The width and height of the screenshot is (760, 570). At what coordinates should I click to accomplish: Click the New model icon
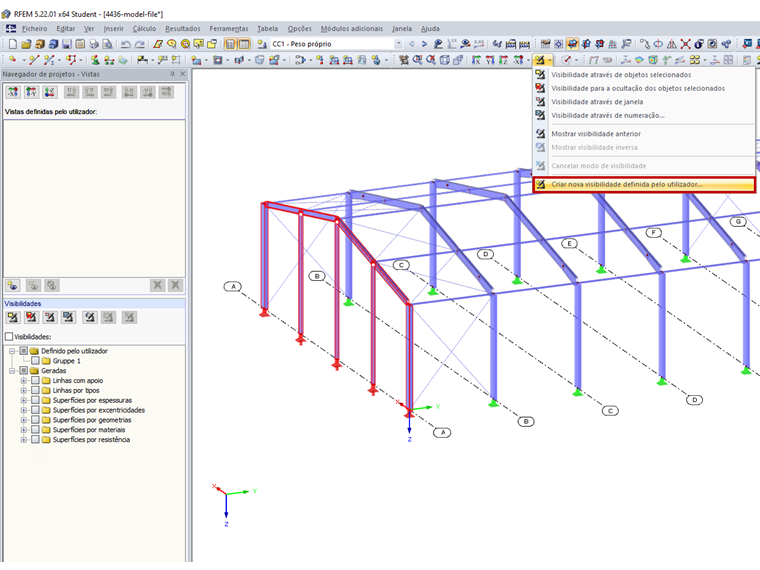click(13, 44)
